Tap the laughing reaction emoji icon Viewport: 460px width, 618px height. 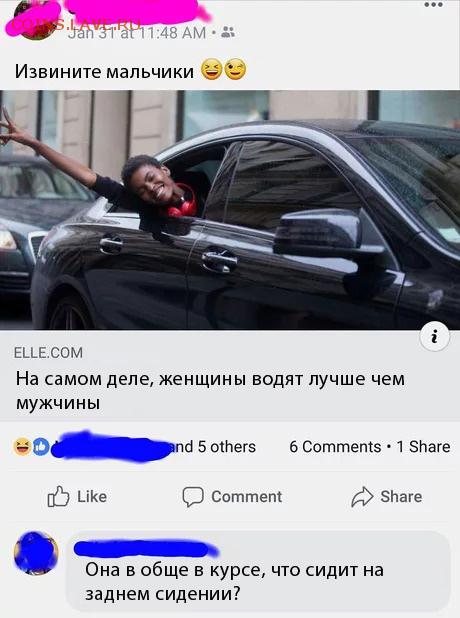click(x=22, y=447)
